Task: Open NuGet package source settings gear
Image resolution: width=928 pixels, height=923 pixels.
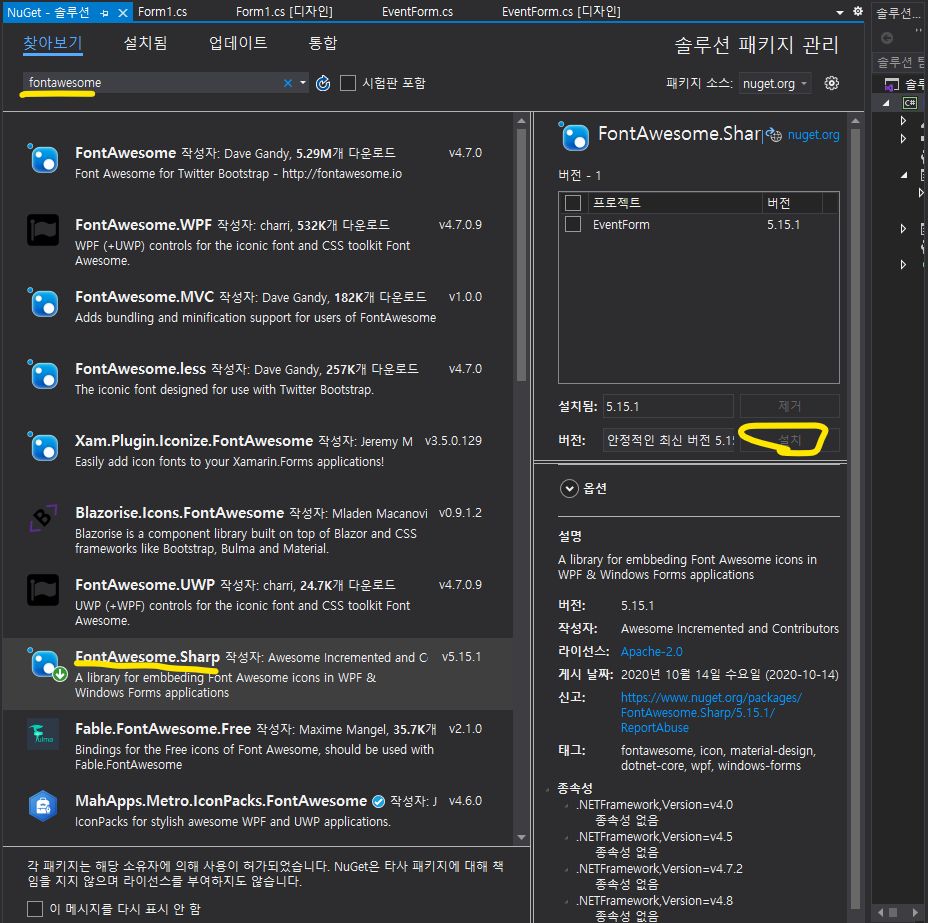Action: click(x=832, y=83)
